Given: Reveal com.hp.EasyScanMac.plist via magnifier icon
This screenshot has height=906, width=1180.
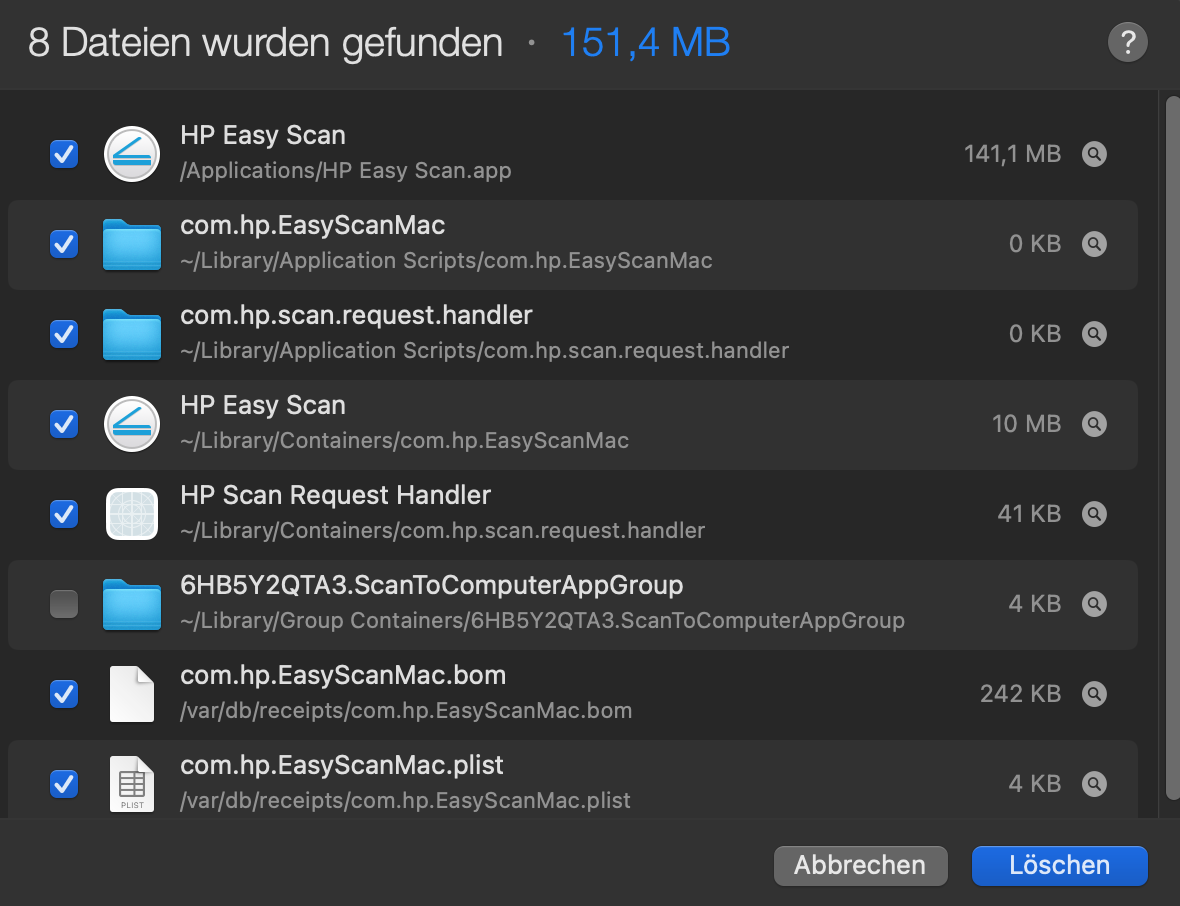Looking at the screenshot, I should tap(1094, 784).
